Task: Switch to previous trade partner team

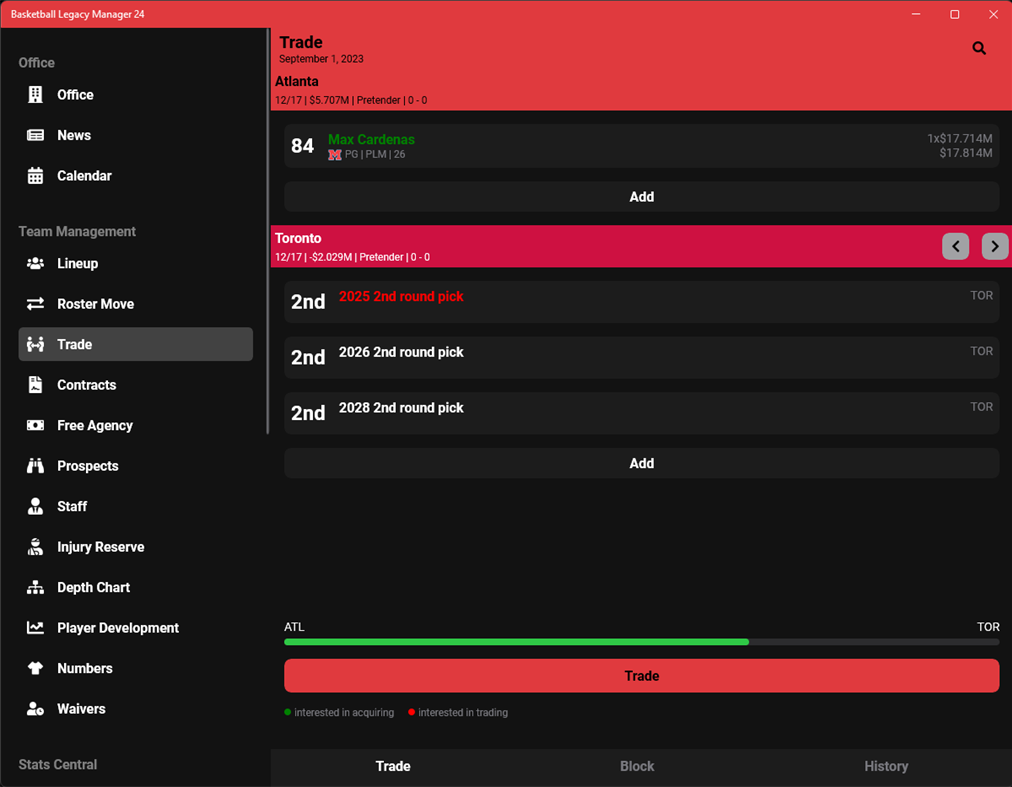Action: (x=955, y=246)
